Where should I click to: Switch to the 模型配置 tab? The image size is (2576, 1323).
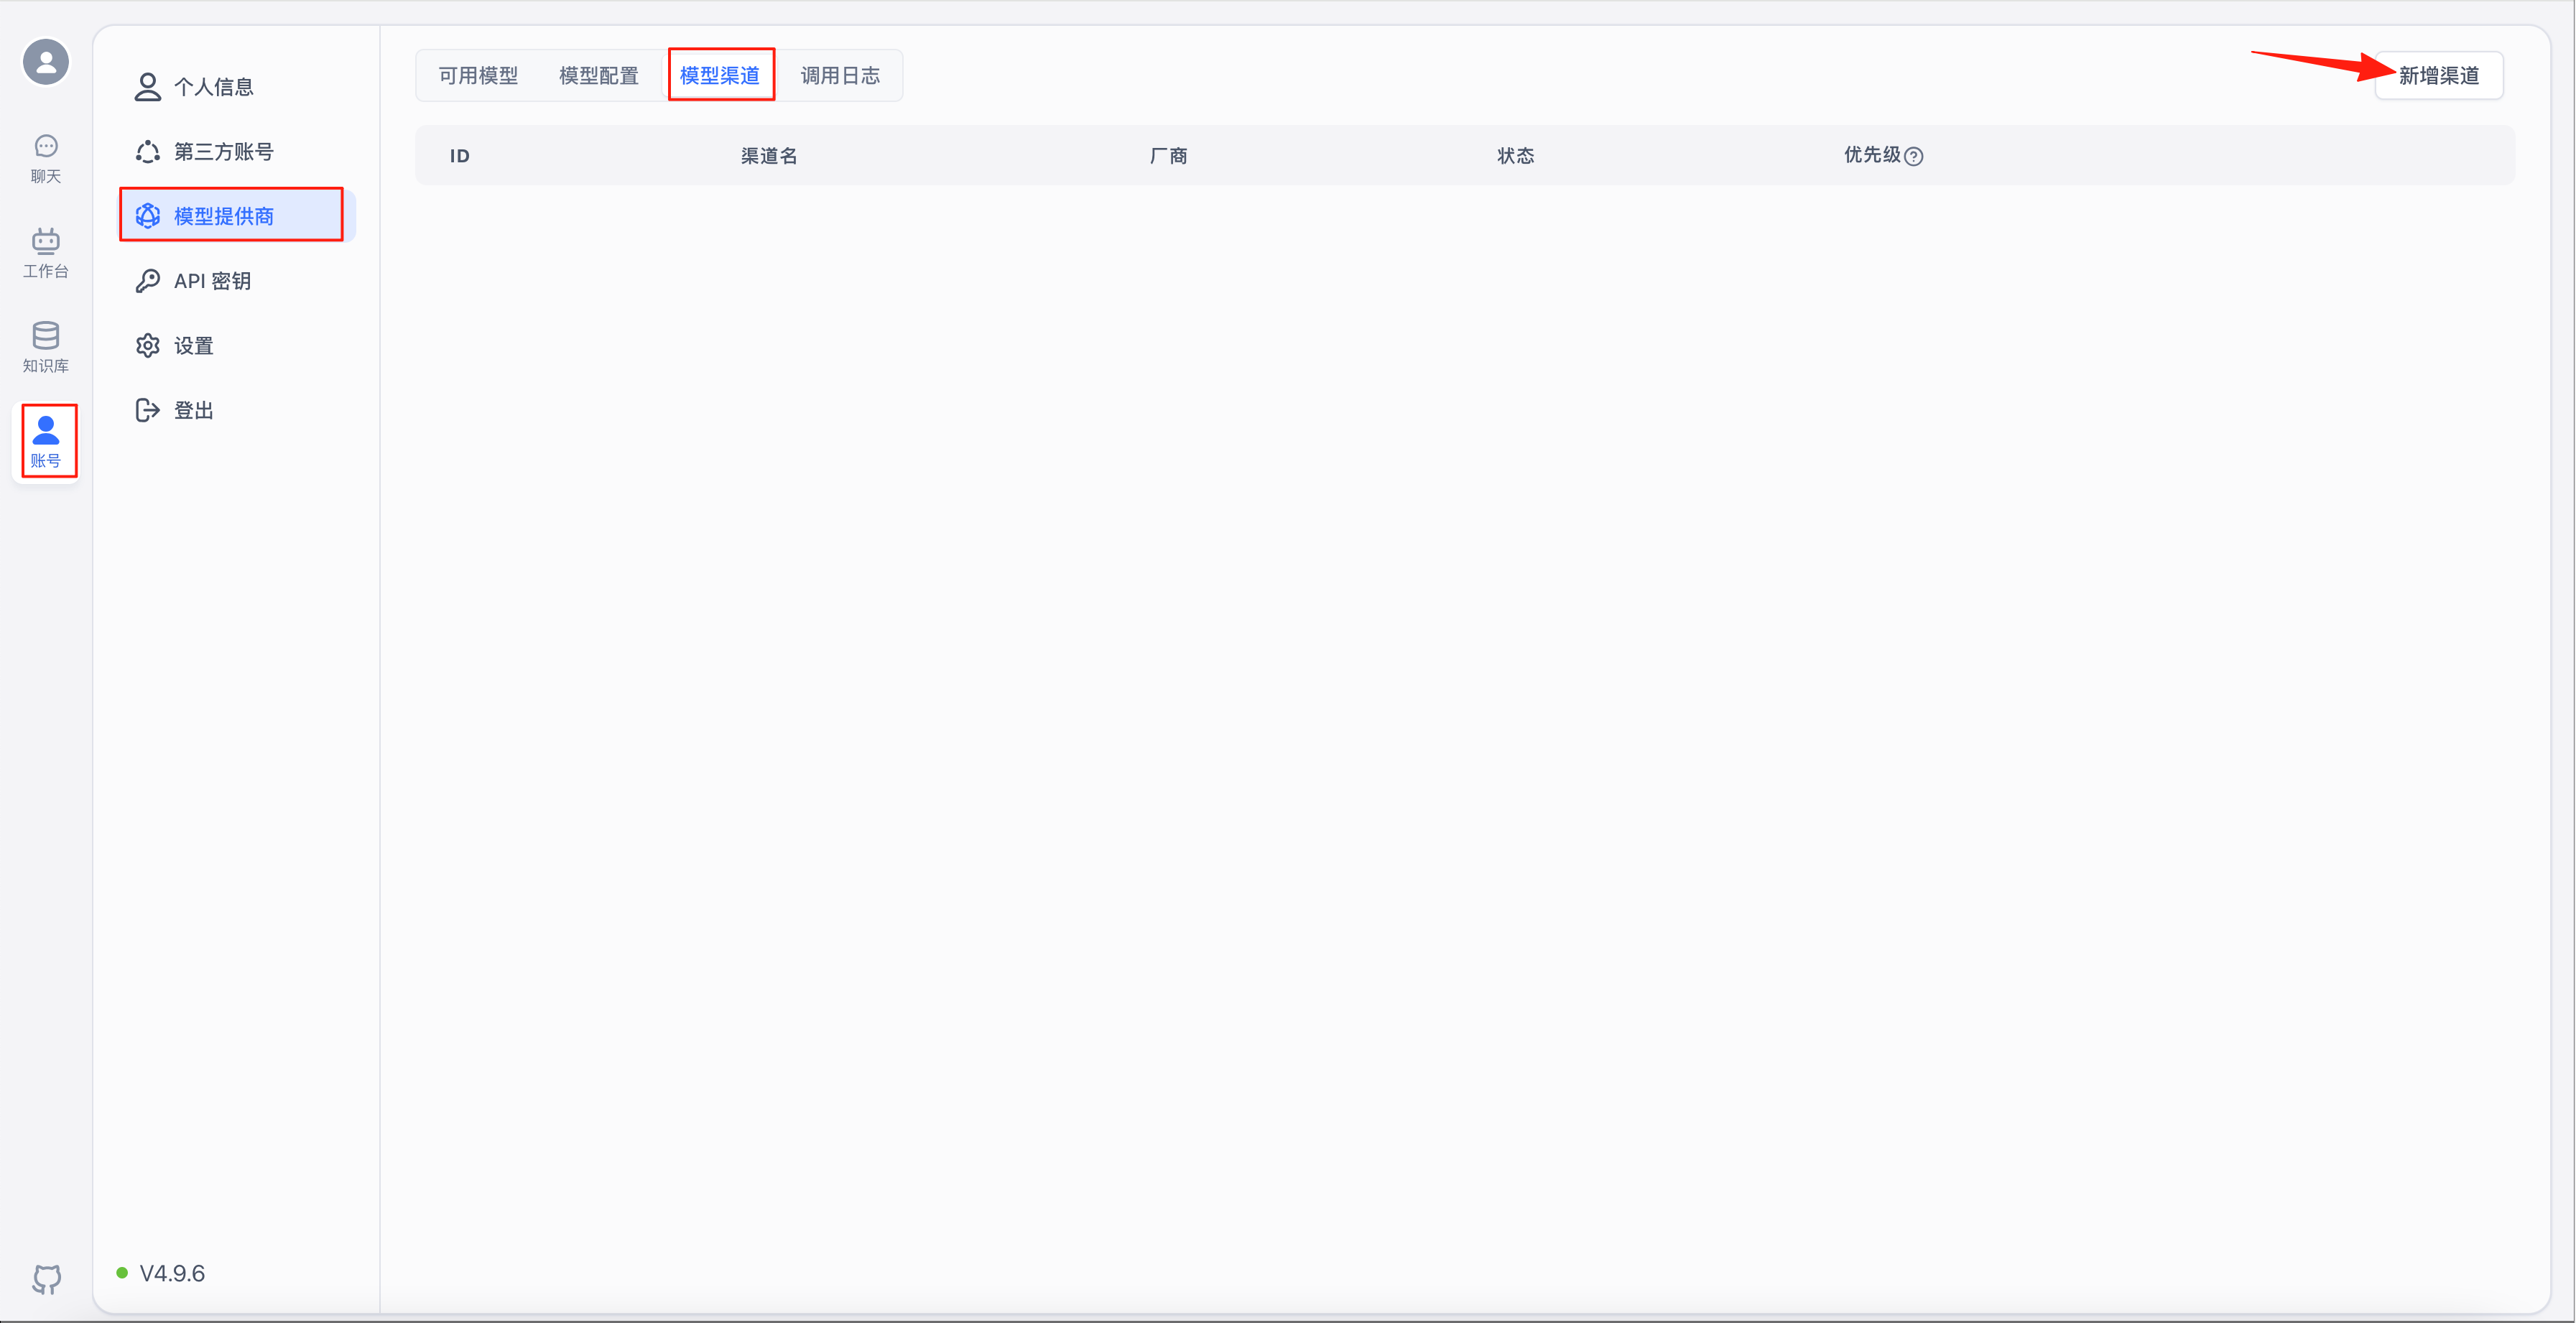click(598, 76)
